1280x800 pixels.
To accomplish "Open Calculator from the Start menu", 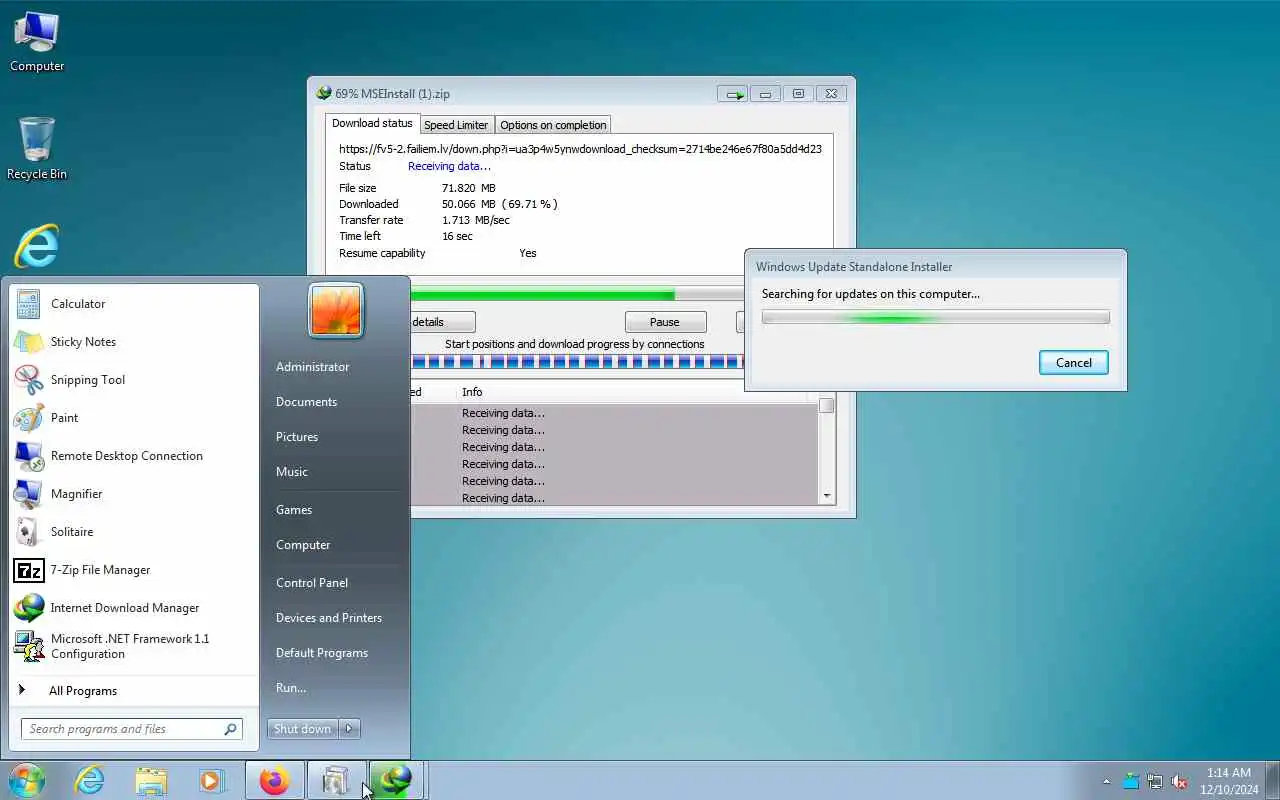I will coord(135,304).
